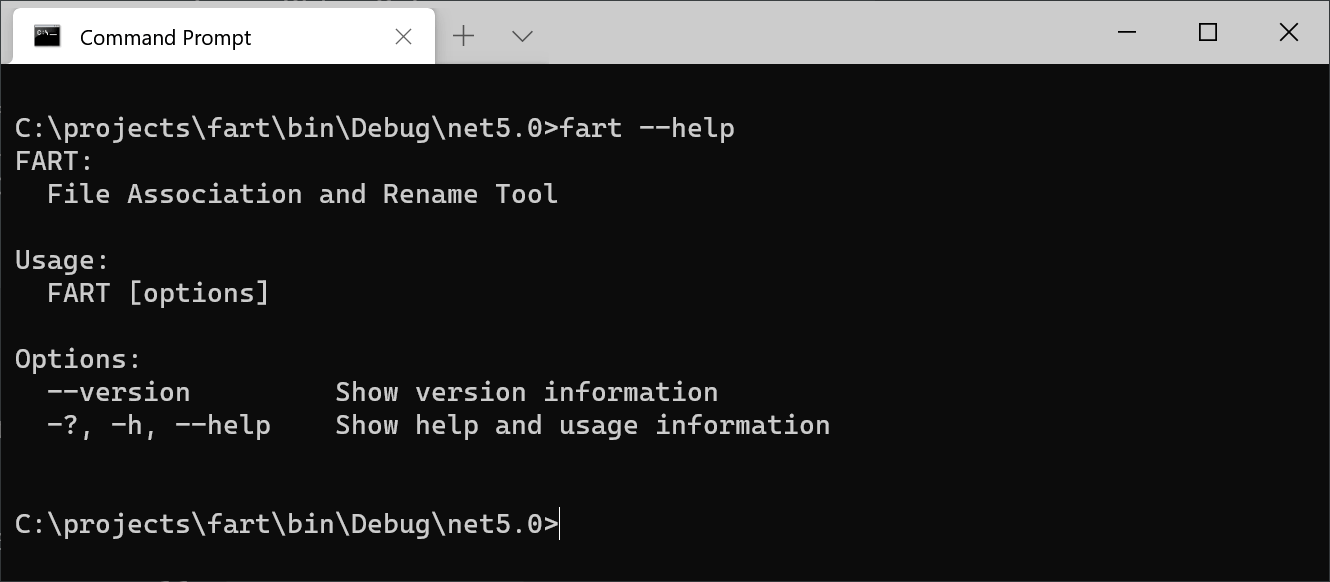This screenshot has height=582, width=1330.
Task: Click the X icon on the Command Prompt tab
Action: point(403,36)
